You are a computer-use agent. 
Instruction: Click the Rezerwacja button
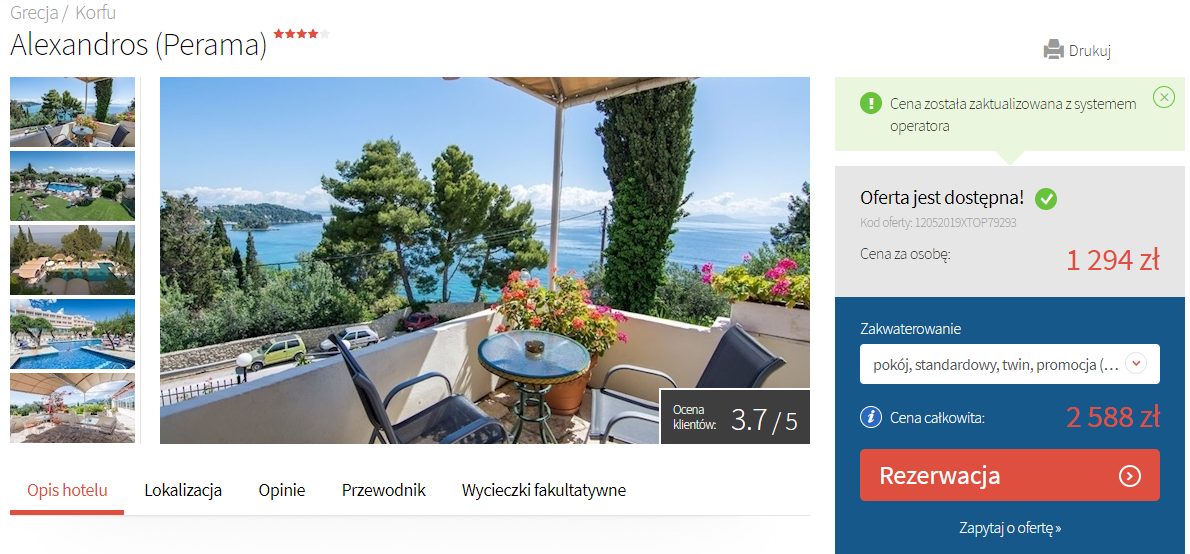click(x=1009, y=475)
